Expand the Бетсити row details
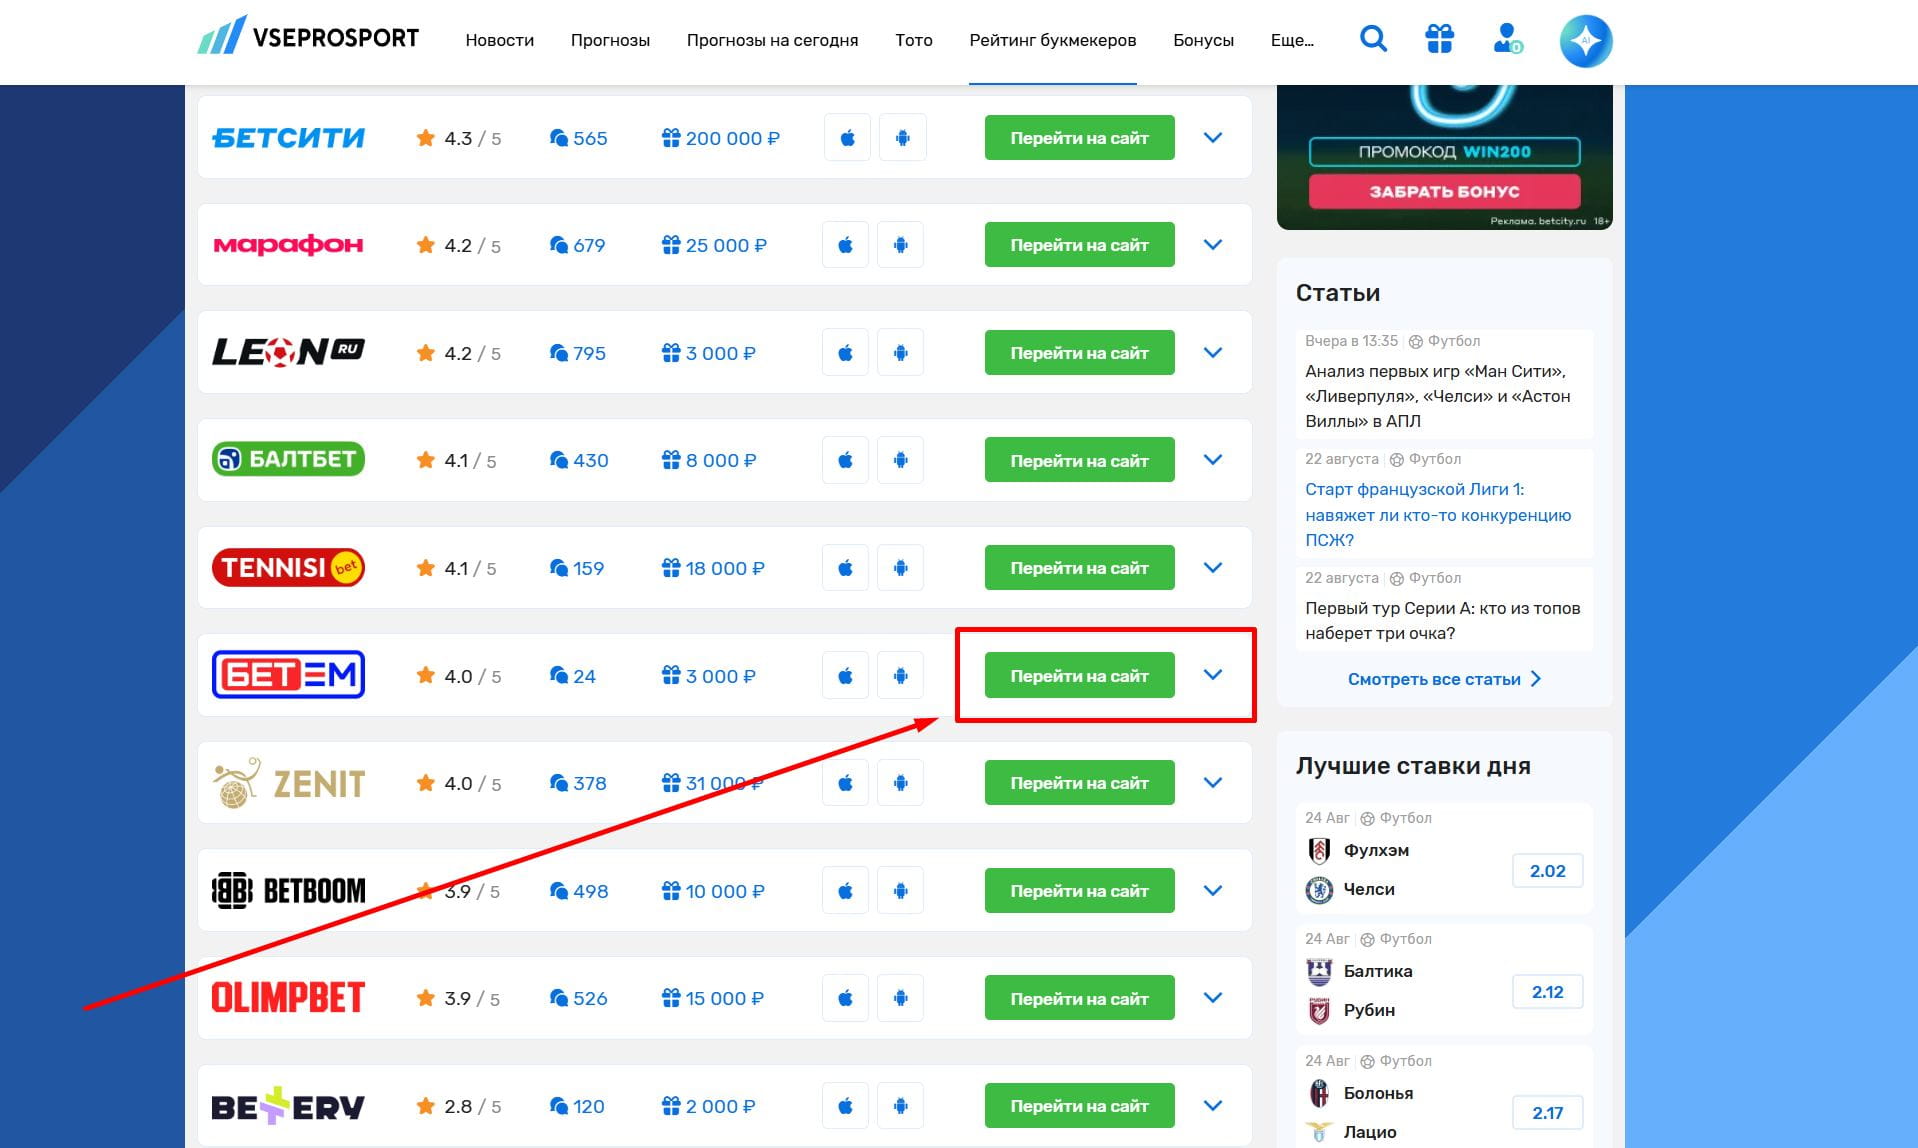Screen dimensions: 1918x1148 pos(1213,138)
